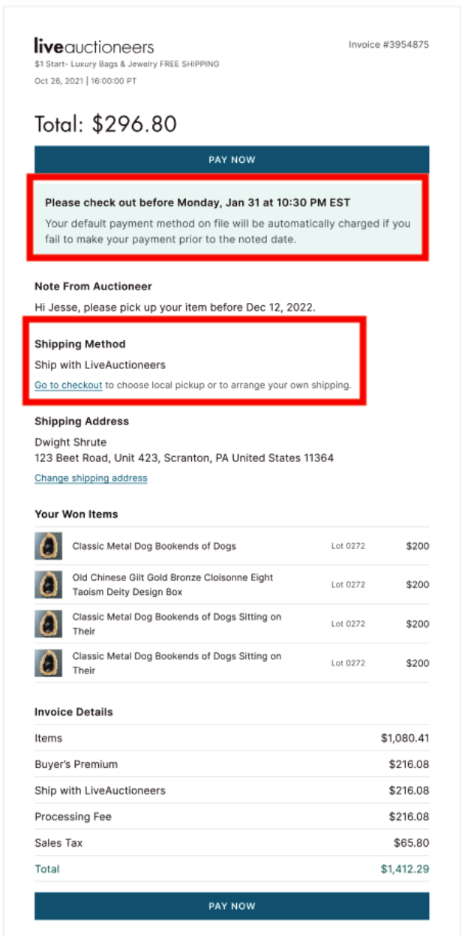Viewport: 465px width, 936px height.
Task: Click the Buyer's Premium row
Action: (232, 764)
